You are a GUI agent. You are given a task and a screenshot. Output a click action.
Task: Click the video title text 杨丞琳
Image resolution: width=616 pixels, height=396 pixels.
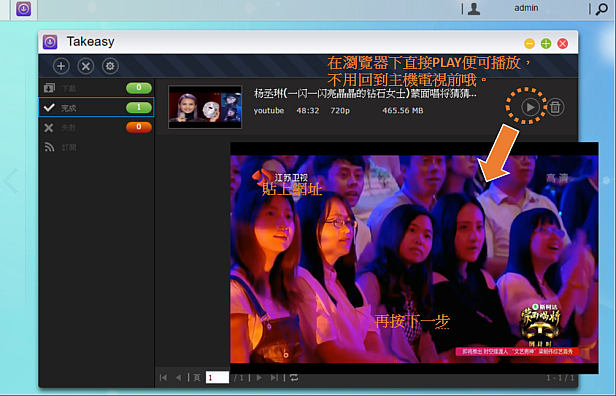click(x=365, y=94)
